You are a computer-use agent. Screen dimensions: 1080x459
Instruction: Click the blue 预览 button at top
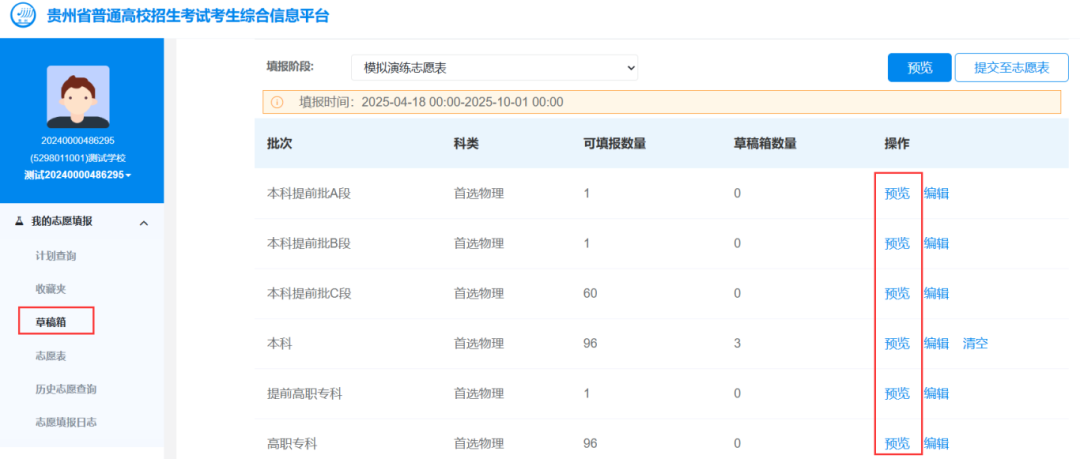(x=919, y=67)
